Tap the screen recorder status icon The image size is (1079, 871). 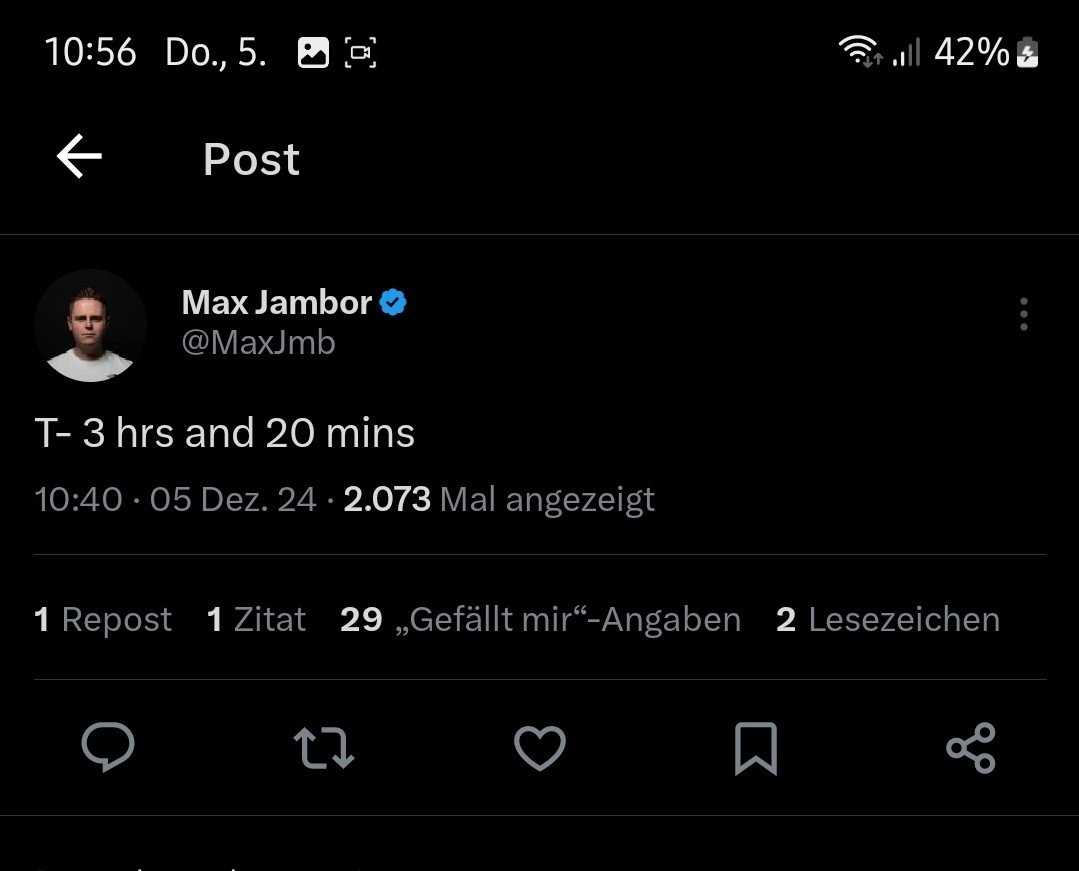coord(360,52)
